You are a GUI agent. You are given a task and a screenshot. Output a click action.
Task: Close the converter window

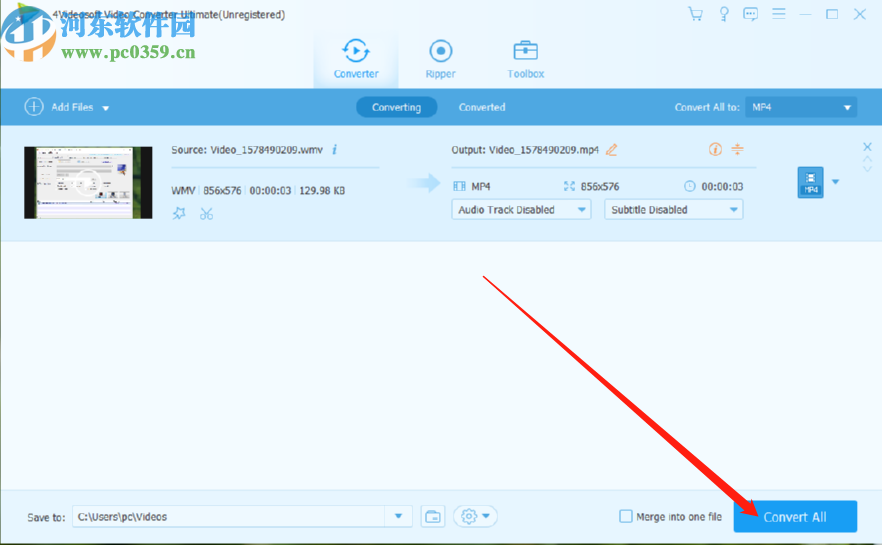coord(860,14)
